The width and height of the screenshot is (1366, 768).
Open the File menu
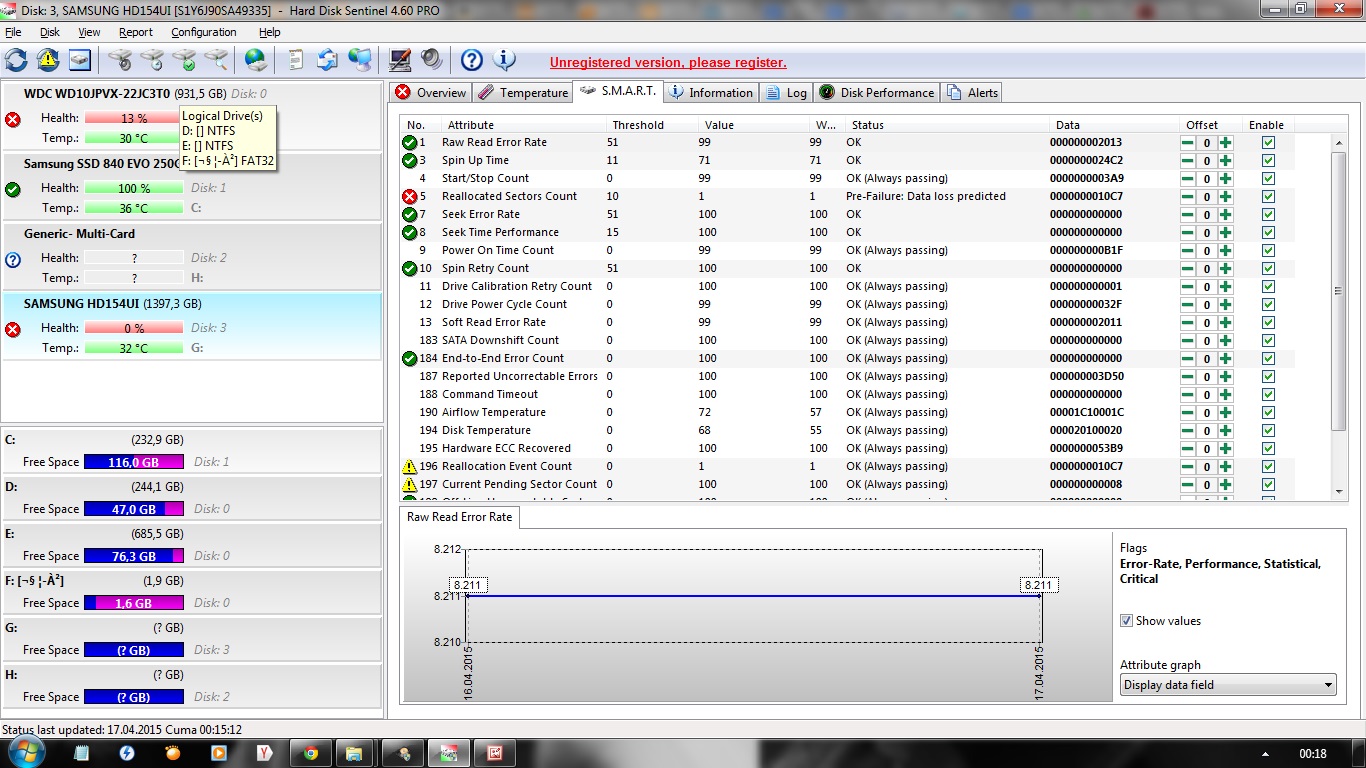tap(13, 32)
